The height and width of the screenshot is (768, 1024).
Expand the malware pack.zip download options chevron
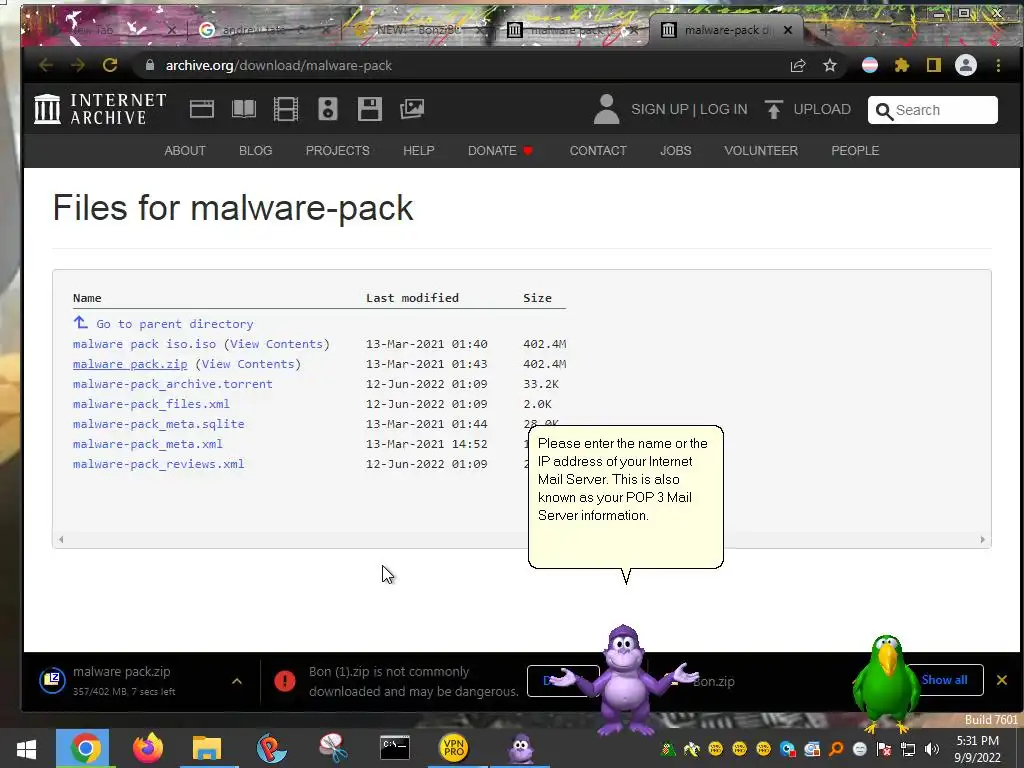tap(237, 681)
